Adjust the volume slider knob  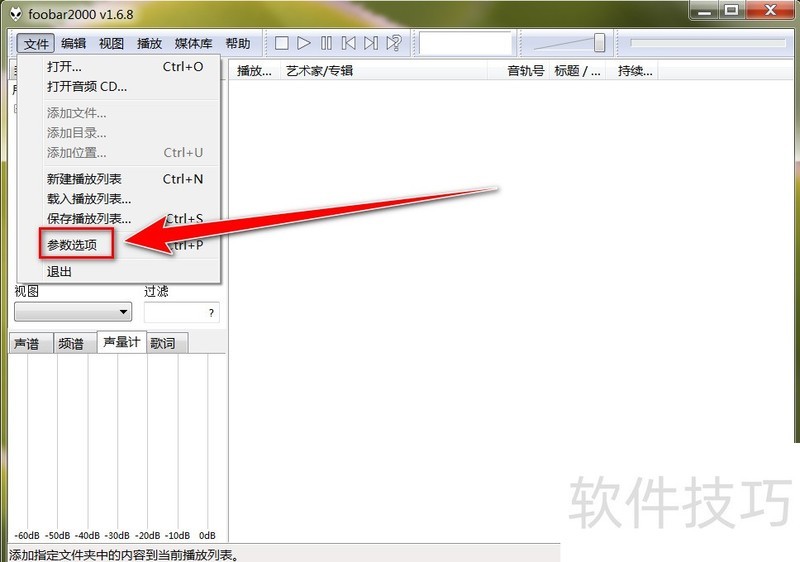(599, 43)
